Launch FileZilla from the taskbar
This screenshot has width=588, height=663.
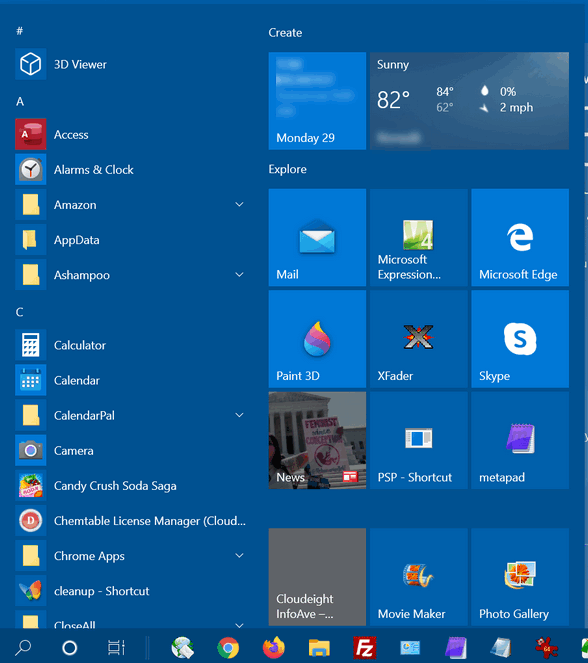tap(364, 647)
